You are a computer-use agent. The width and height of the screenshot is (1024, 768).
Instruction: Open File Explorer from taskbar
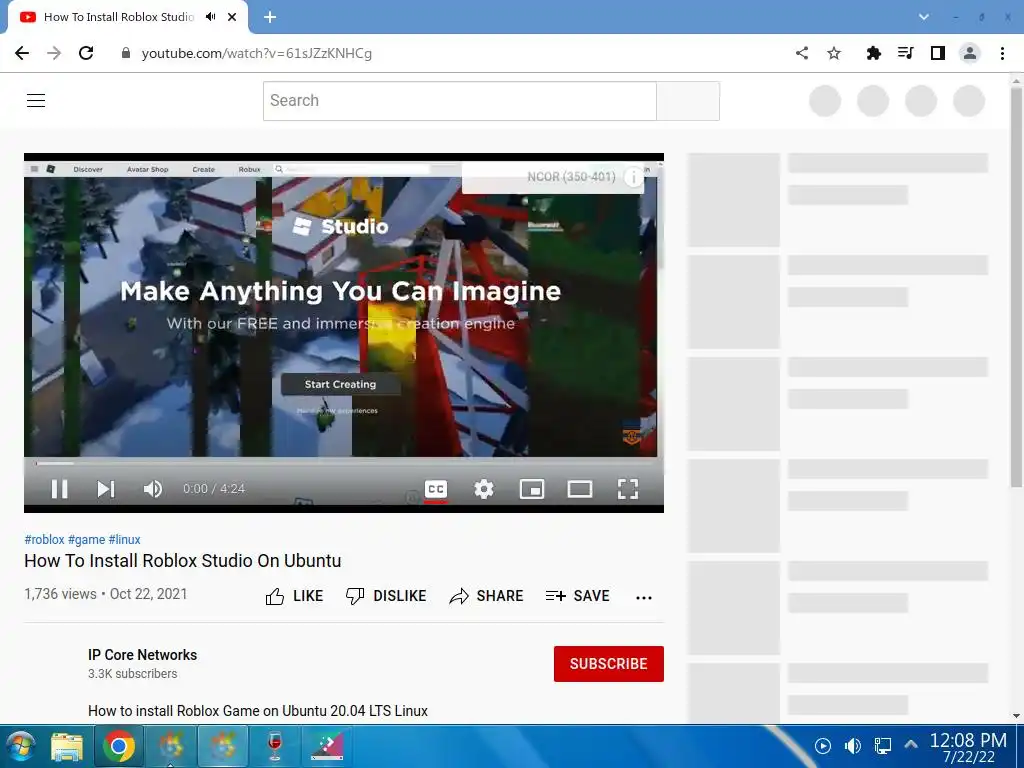coord(67,746)
